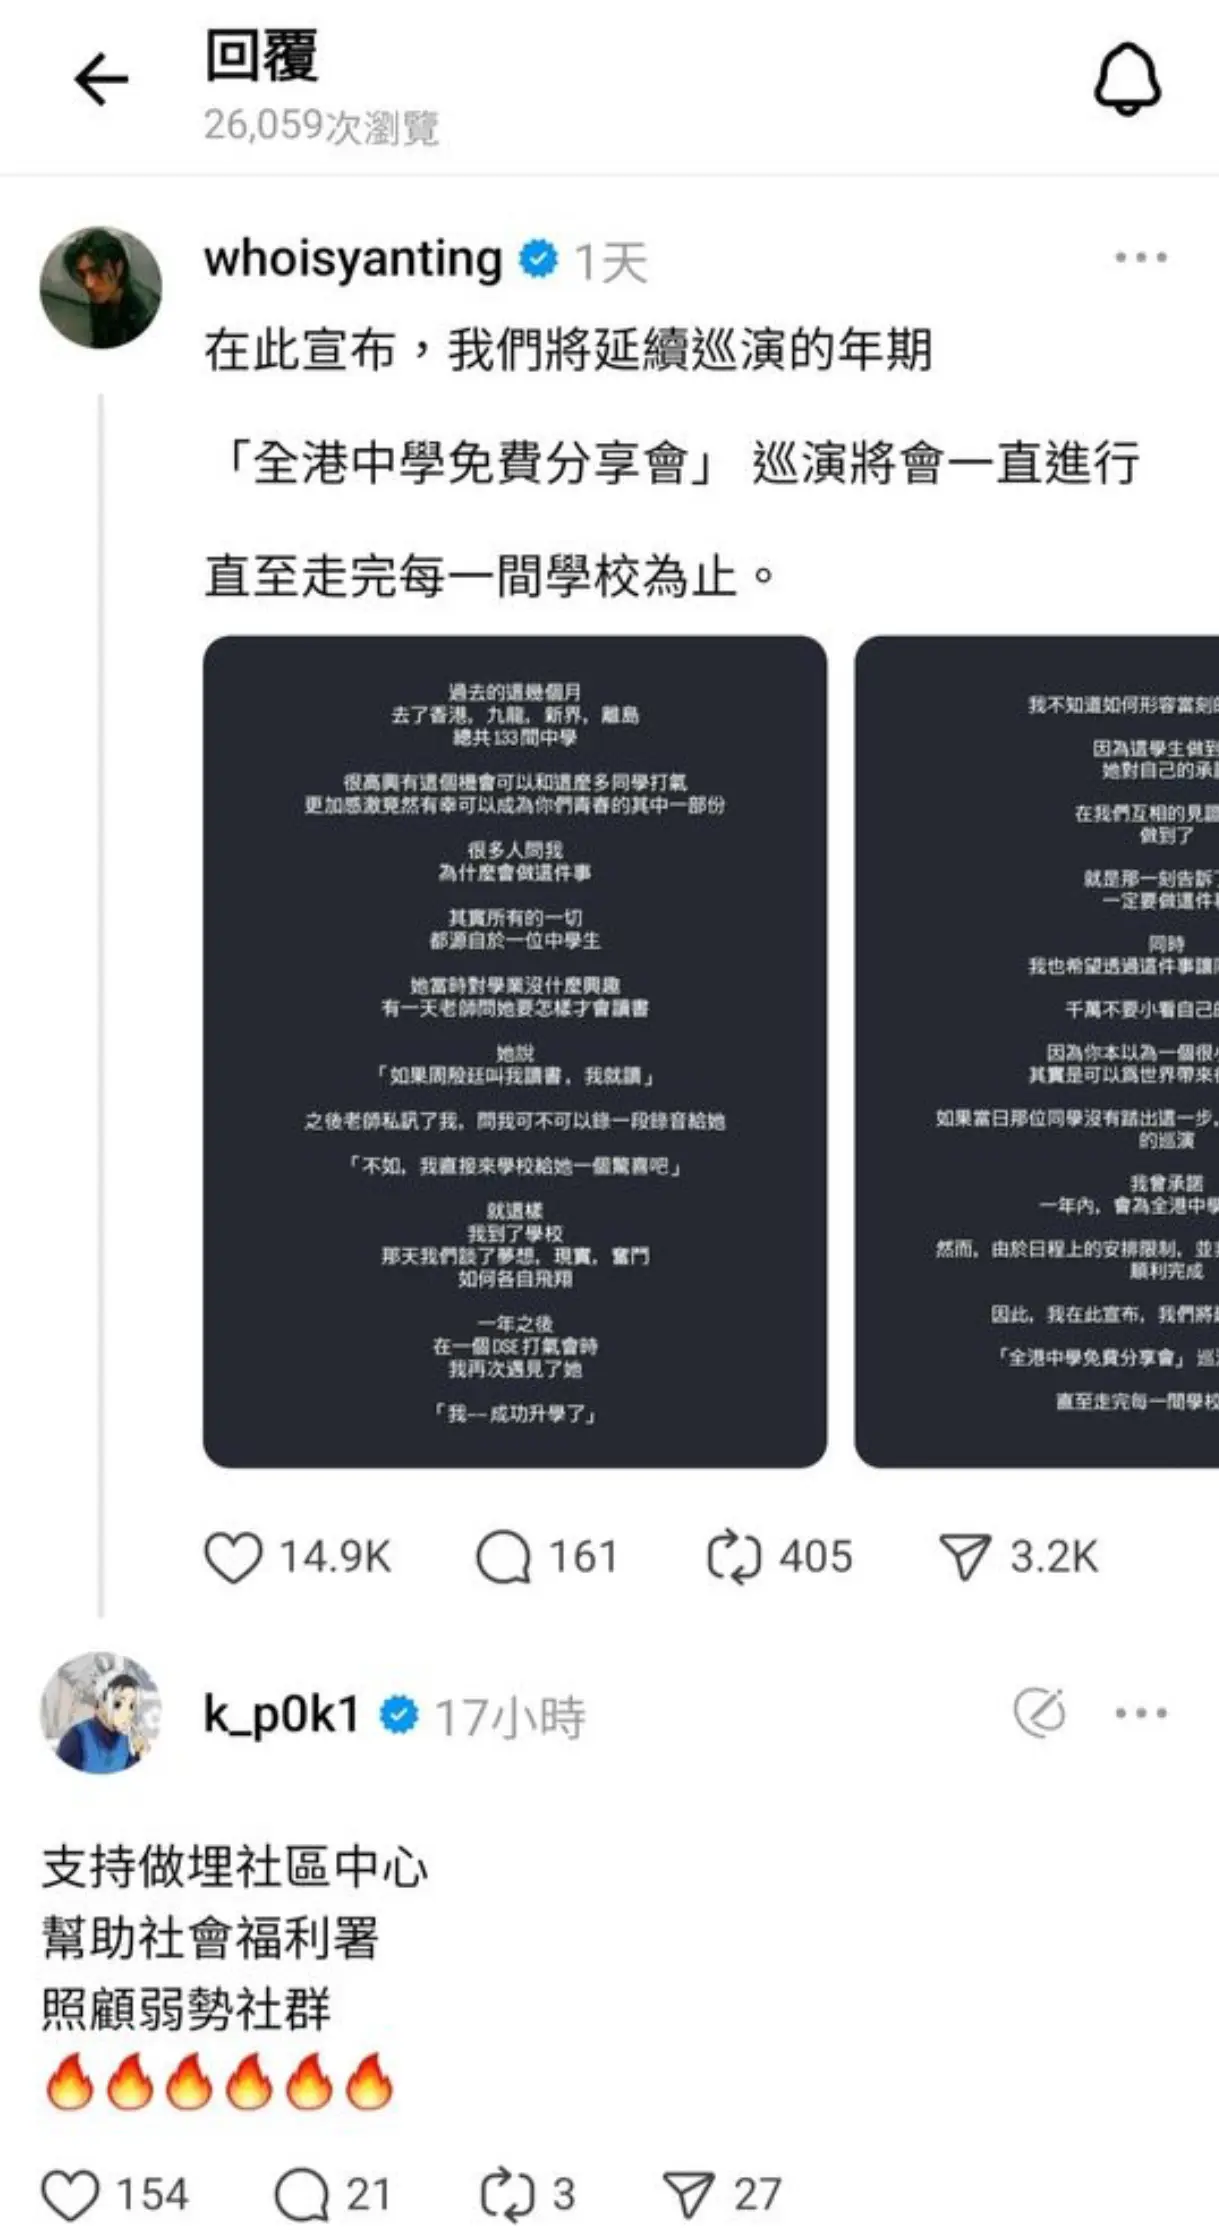1219x2230 pixels.
Task: Repost the whoisyanting post
Action: point(735,1558)
